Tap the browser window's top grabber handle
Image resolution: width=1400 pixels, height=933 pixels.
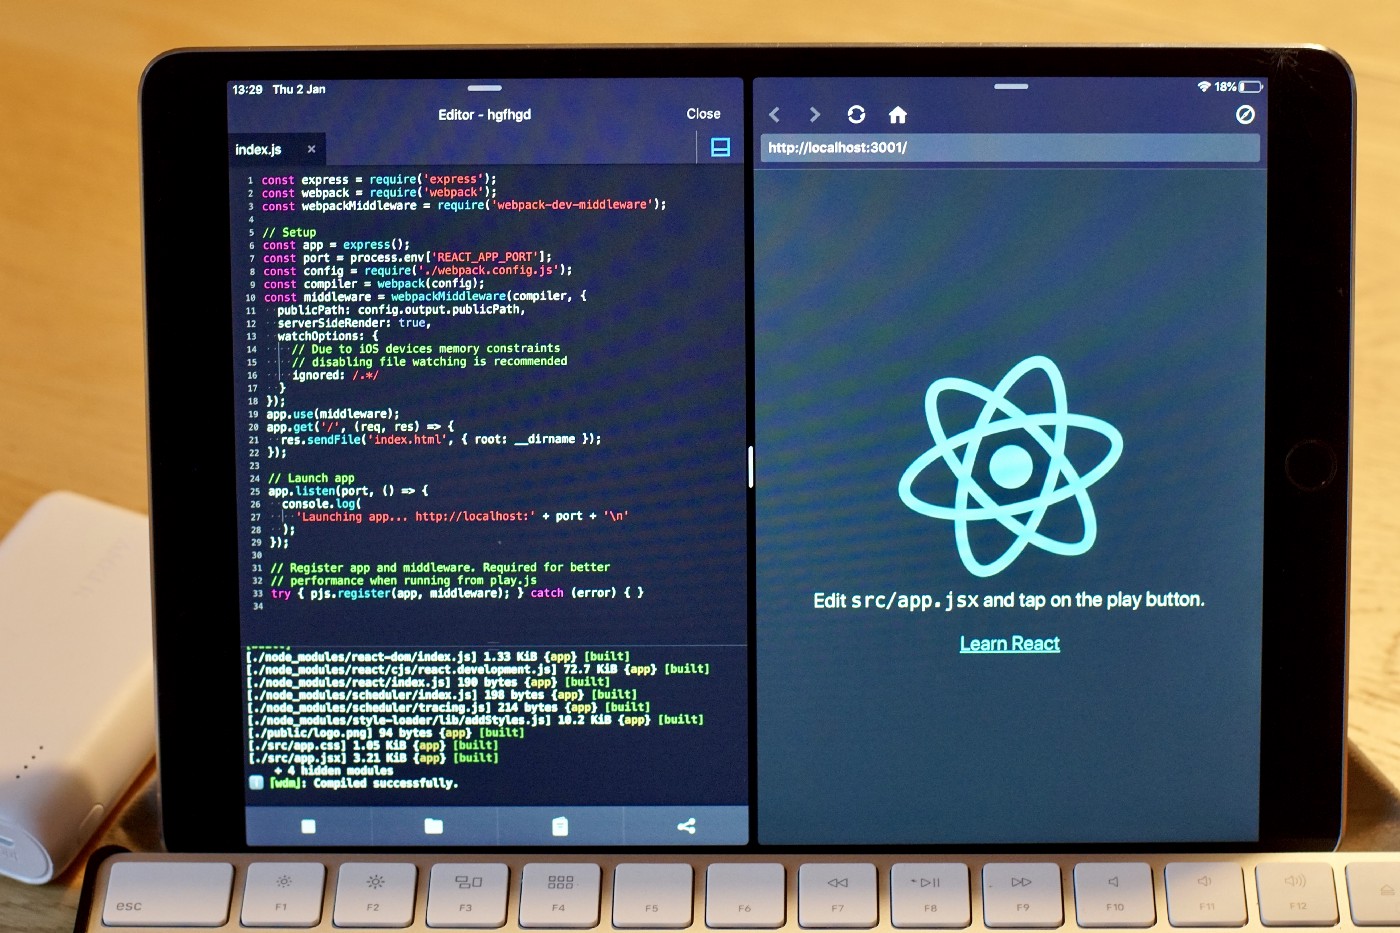coord(1011,87)
